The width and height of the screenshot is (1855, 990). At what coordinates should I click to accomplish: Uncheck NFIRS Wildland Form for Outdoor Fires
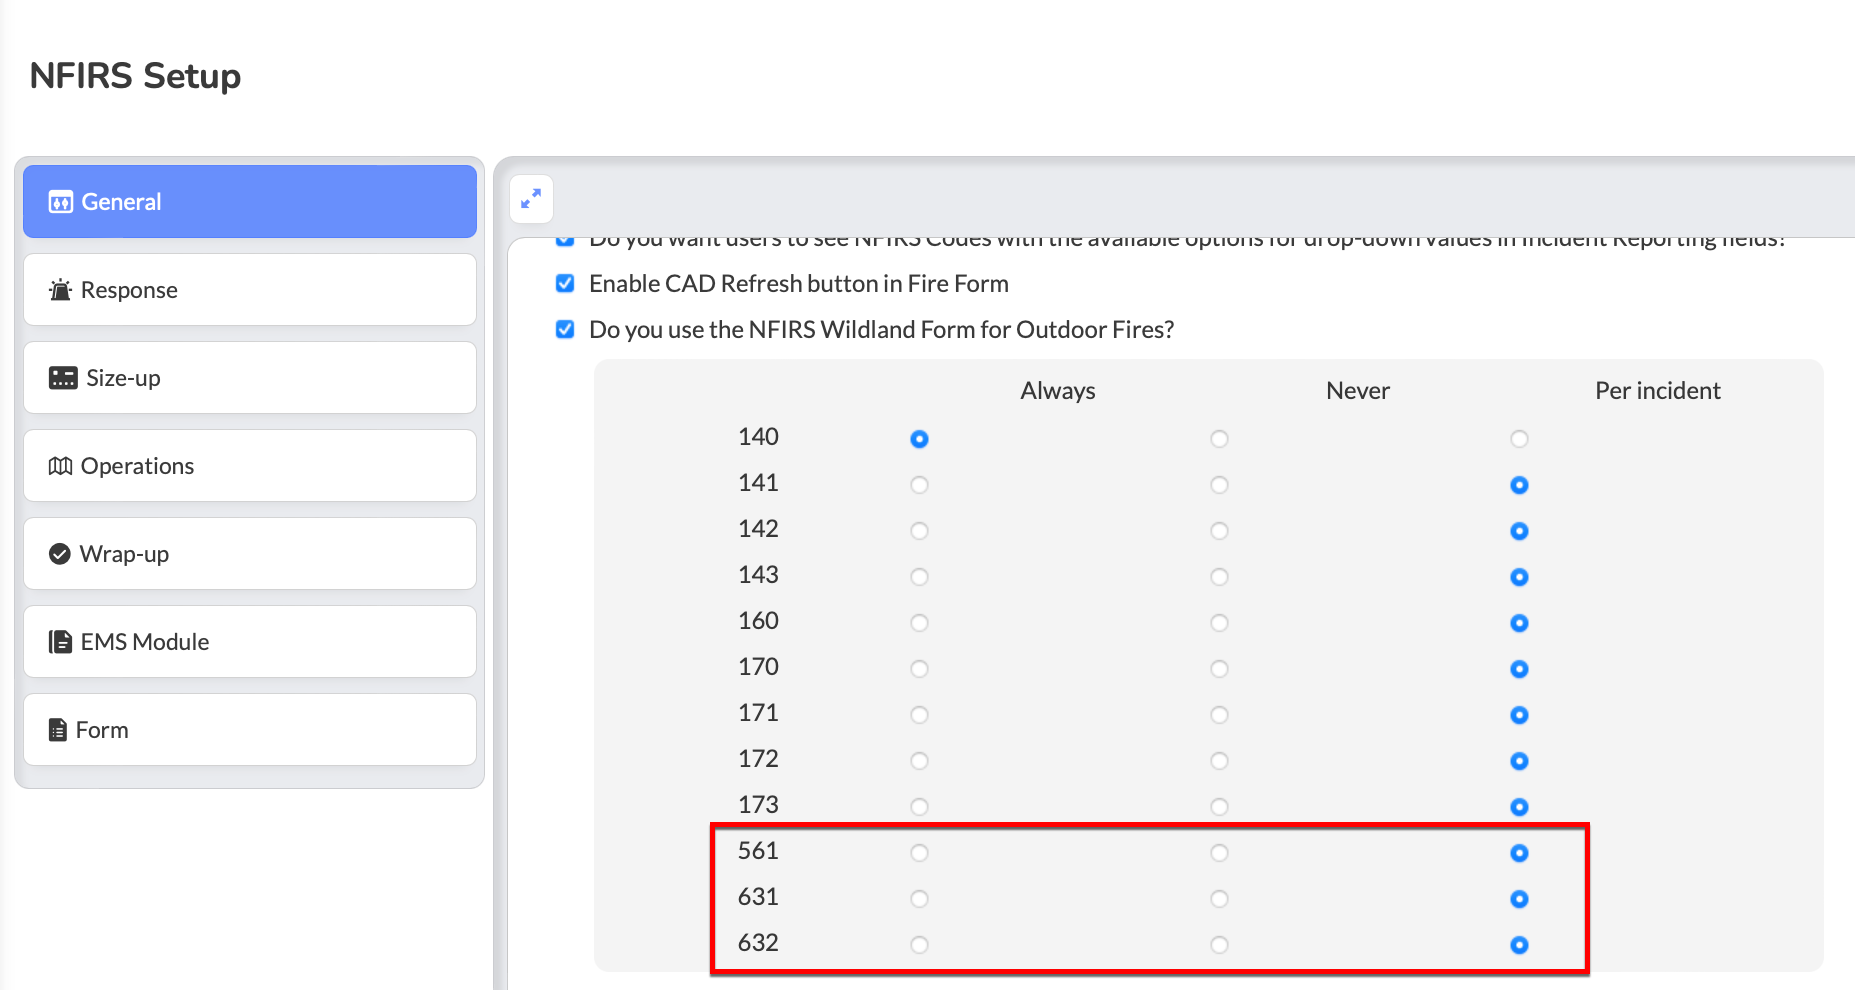[x=565, y=329]
